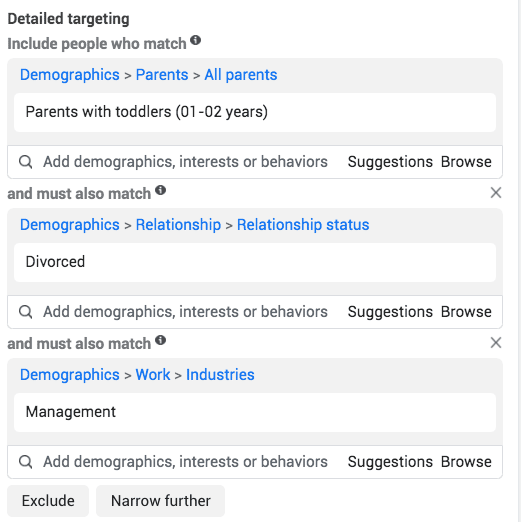Click info icon beside Include people who match
Screen dimensions: 521x522
point(195,40)
